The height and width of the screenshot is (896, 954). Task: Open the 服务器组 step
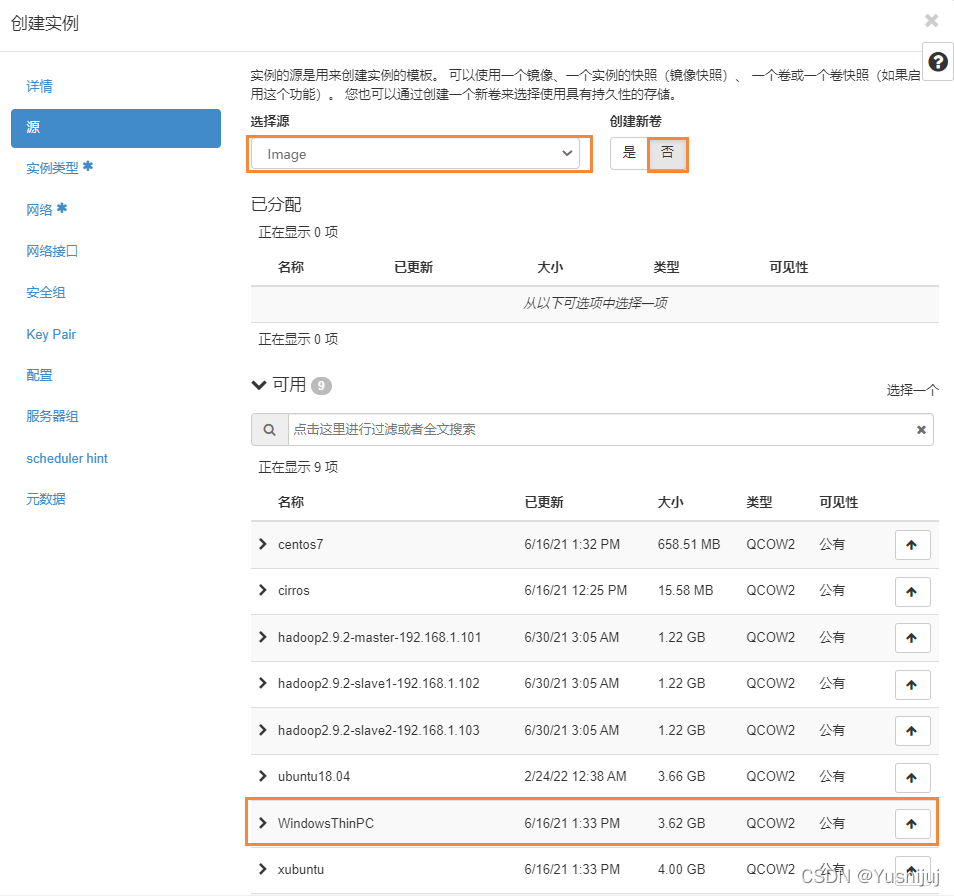point(52,417)
